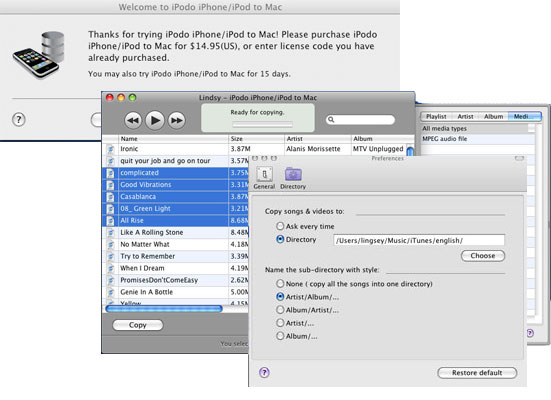Click the horizontal scrollbar under song list
The height and width of the screenshot is (400, 551).
pyautogui.click(x=164, y=309)
